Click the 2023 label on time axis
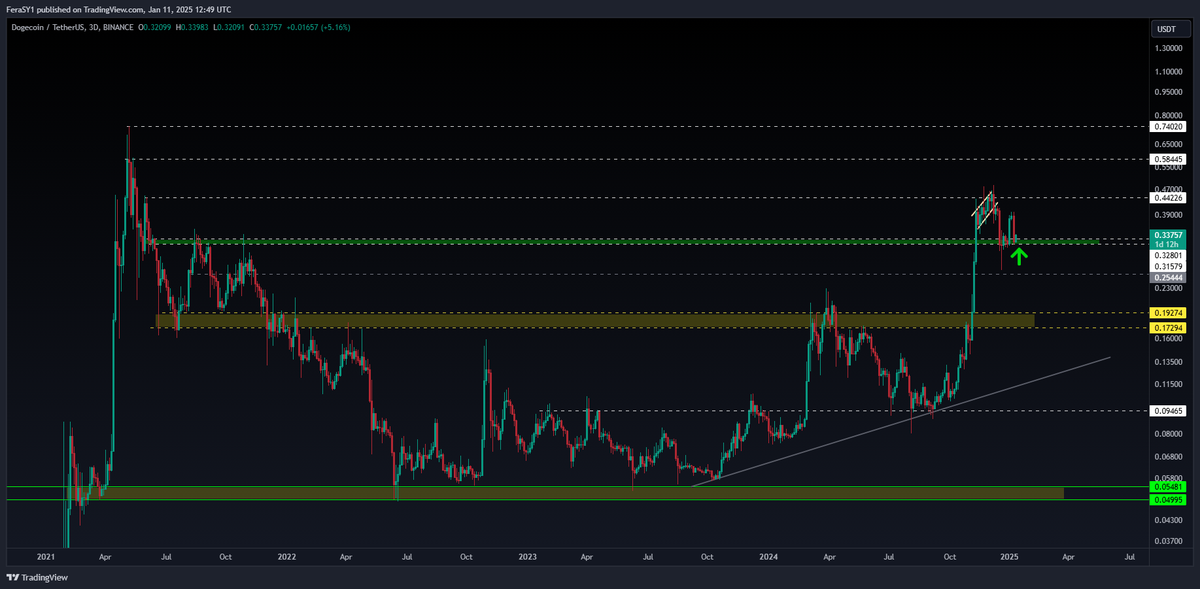Screen dimensions: 1200x589 click(528, 555)
